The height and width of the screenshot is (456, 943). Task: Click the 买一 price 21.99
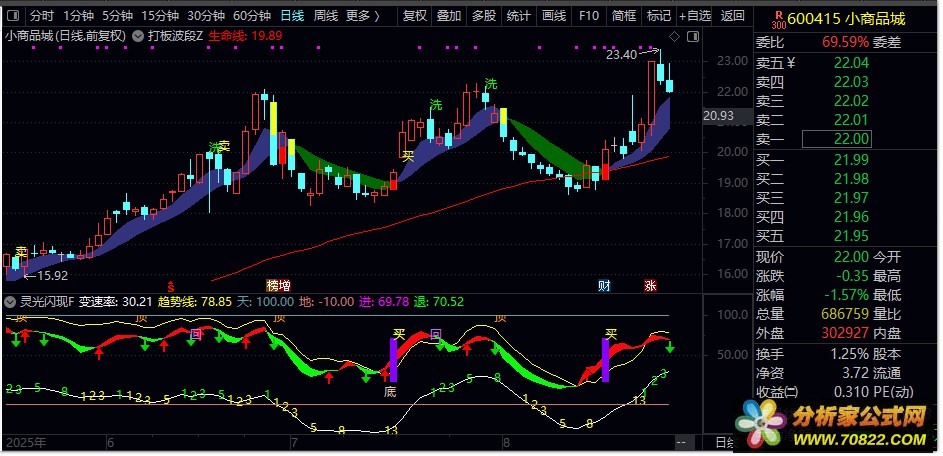tap(852, 159)
